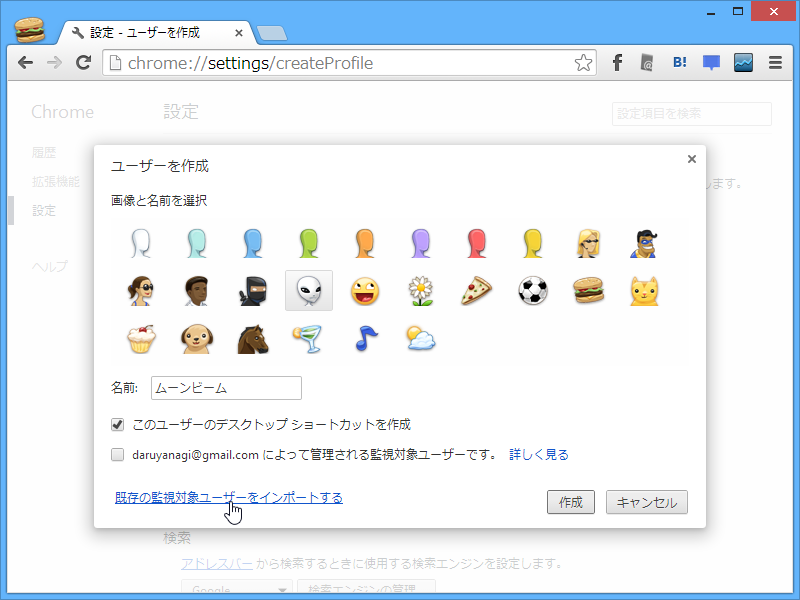Select the 設定 - ユーザーを作成 tab

click(x=155, y=33)
